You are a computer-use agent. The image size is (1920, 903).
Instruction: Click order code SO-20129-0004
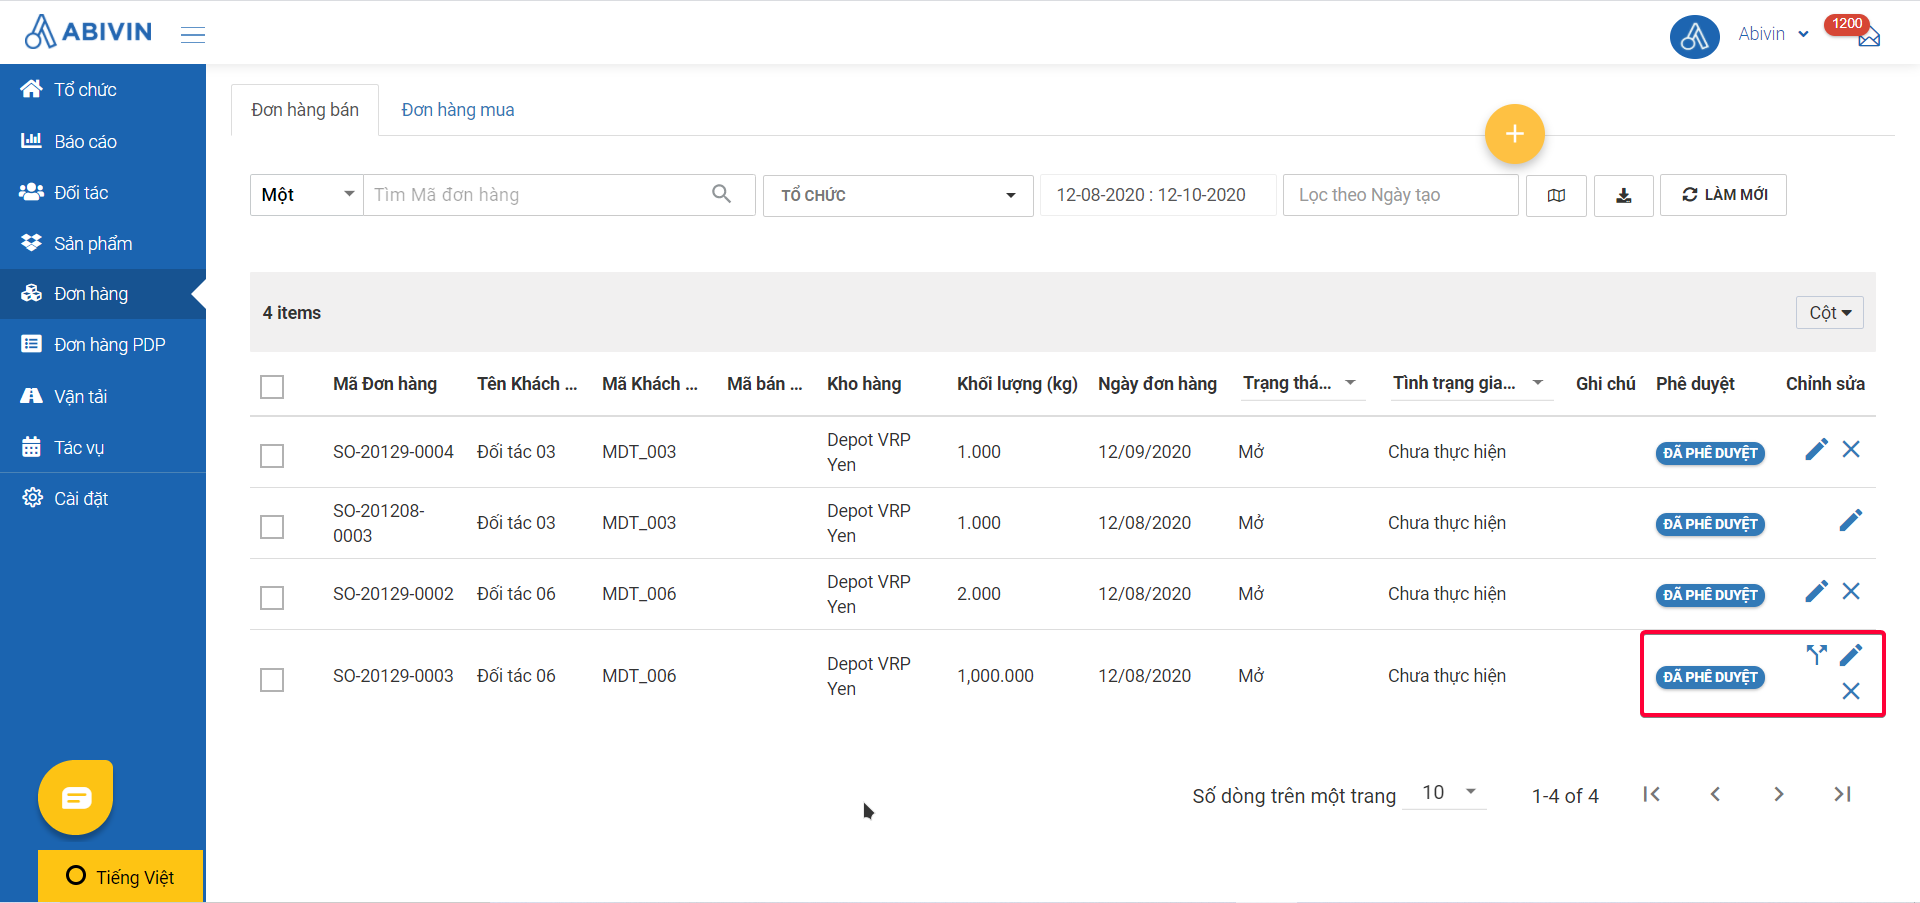pyautogui.click(x=393, y=452)
